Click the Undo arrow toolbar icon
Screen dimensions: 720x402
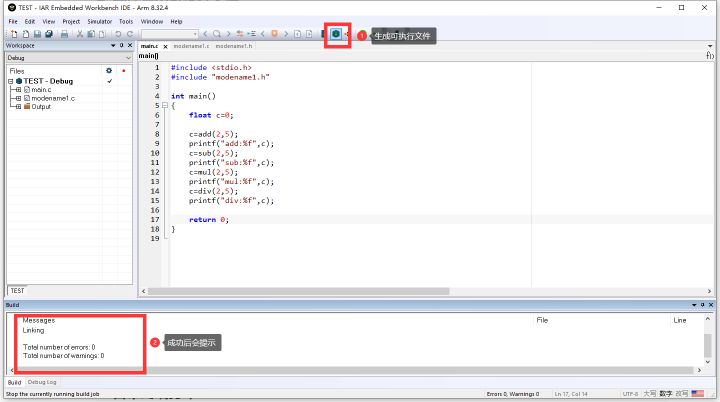pyautogui.click(x=118, y=34)
